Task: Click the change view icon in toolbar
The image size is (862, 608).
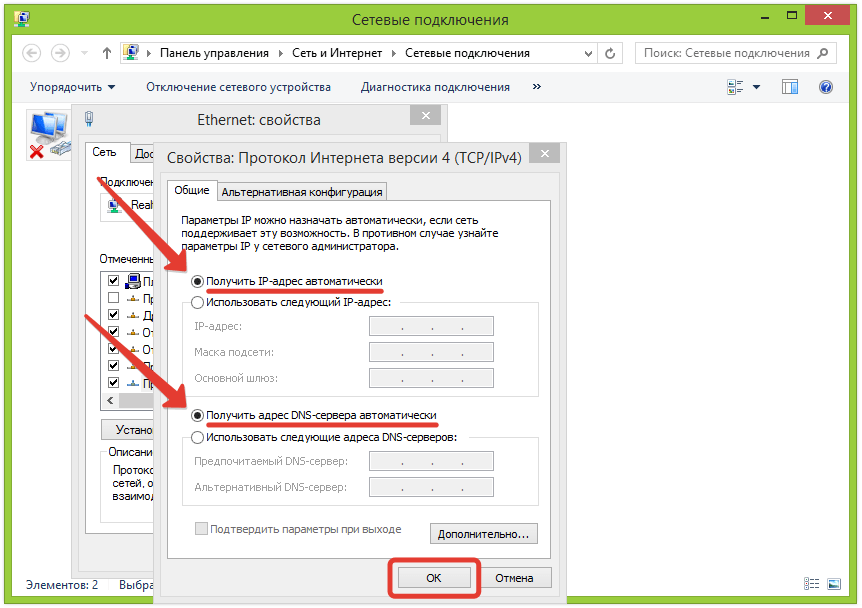Action: 735,87
